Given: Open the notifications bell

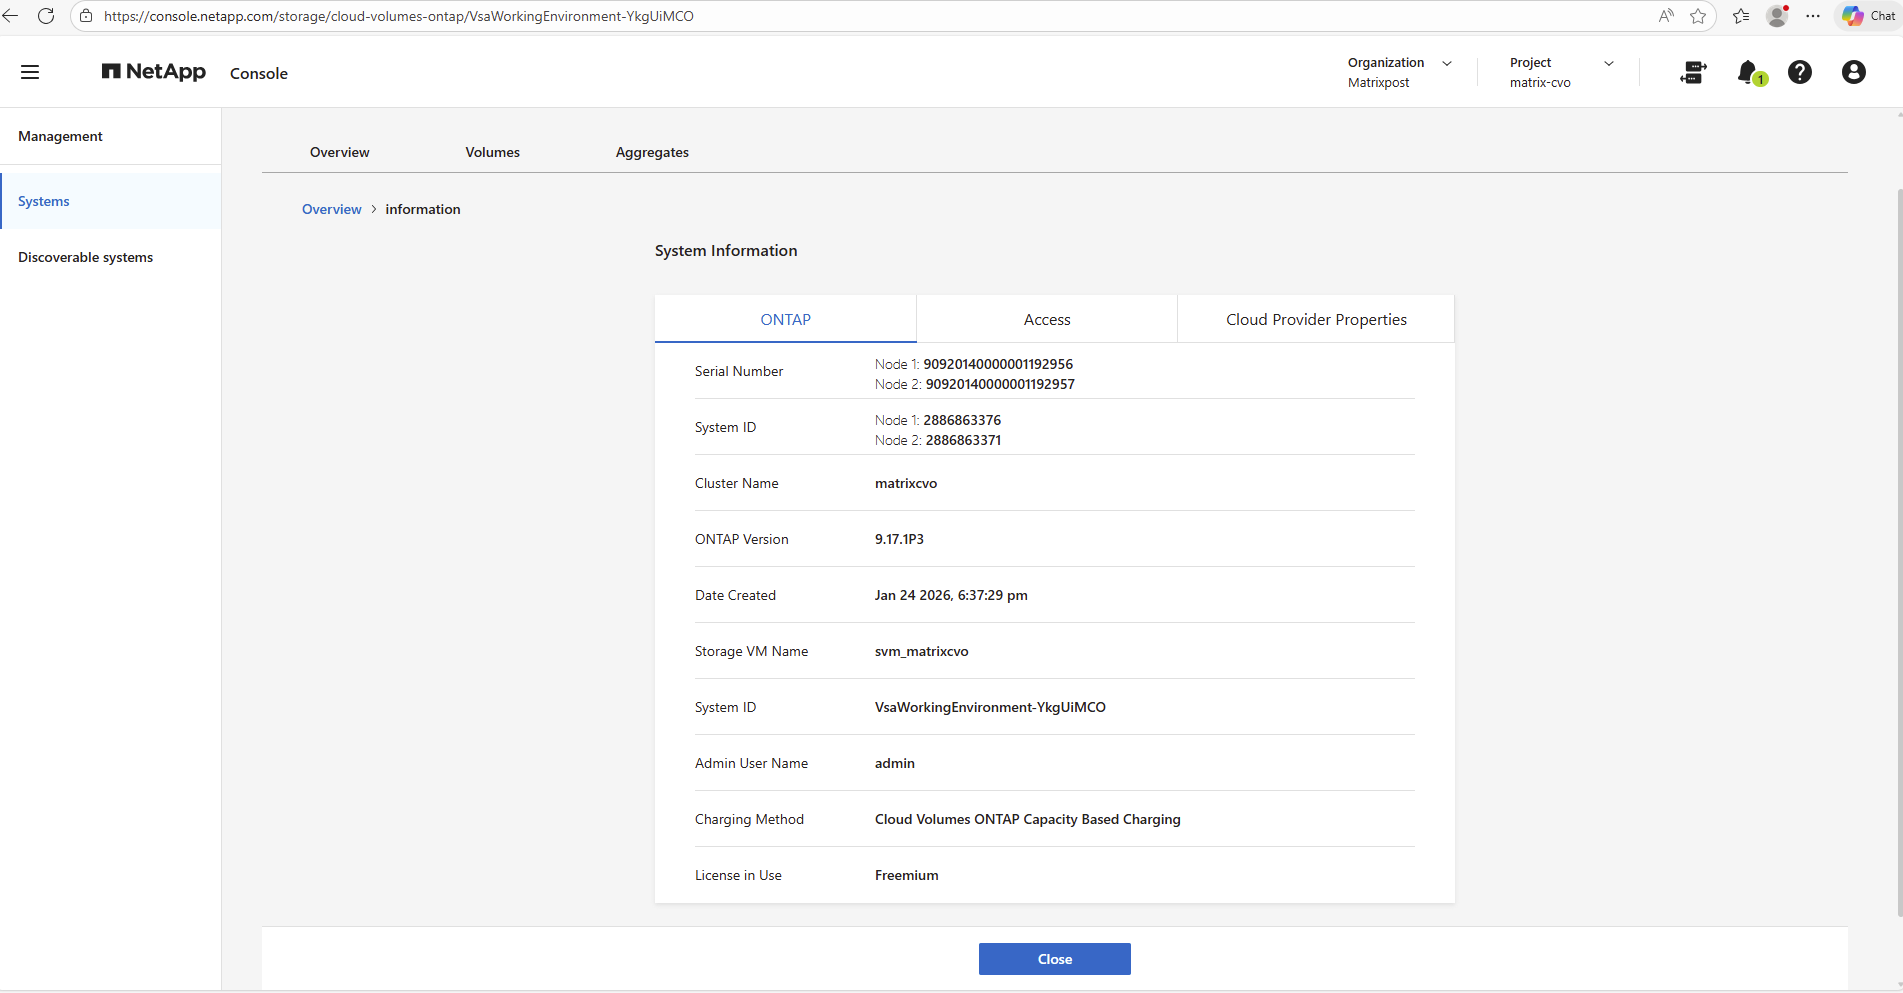Looking at the screenshot, I should click(x=1748, y=72).
